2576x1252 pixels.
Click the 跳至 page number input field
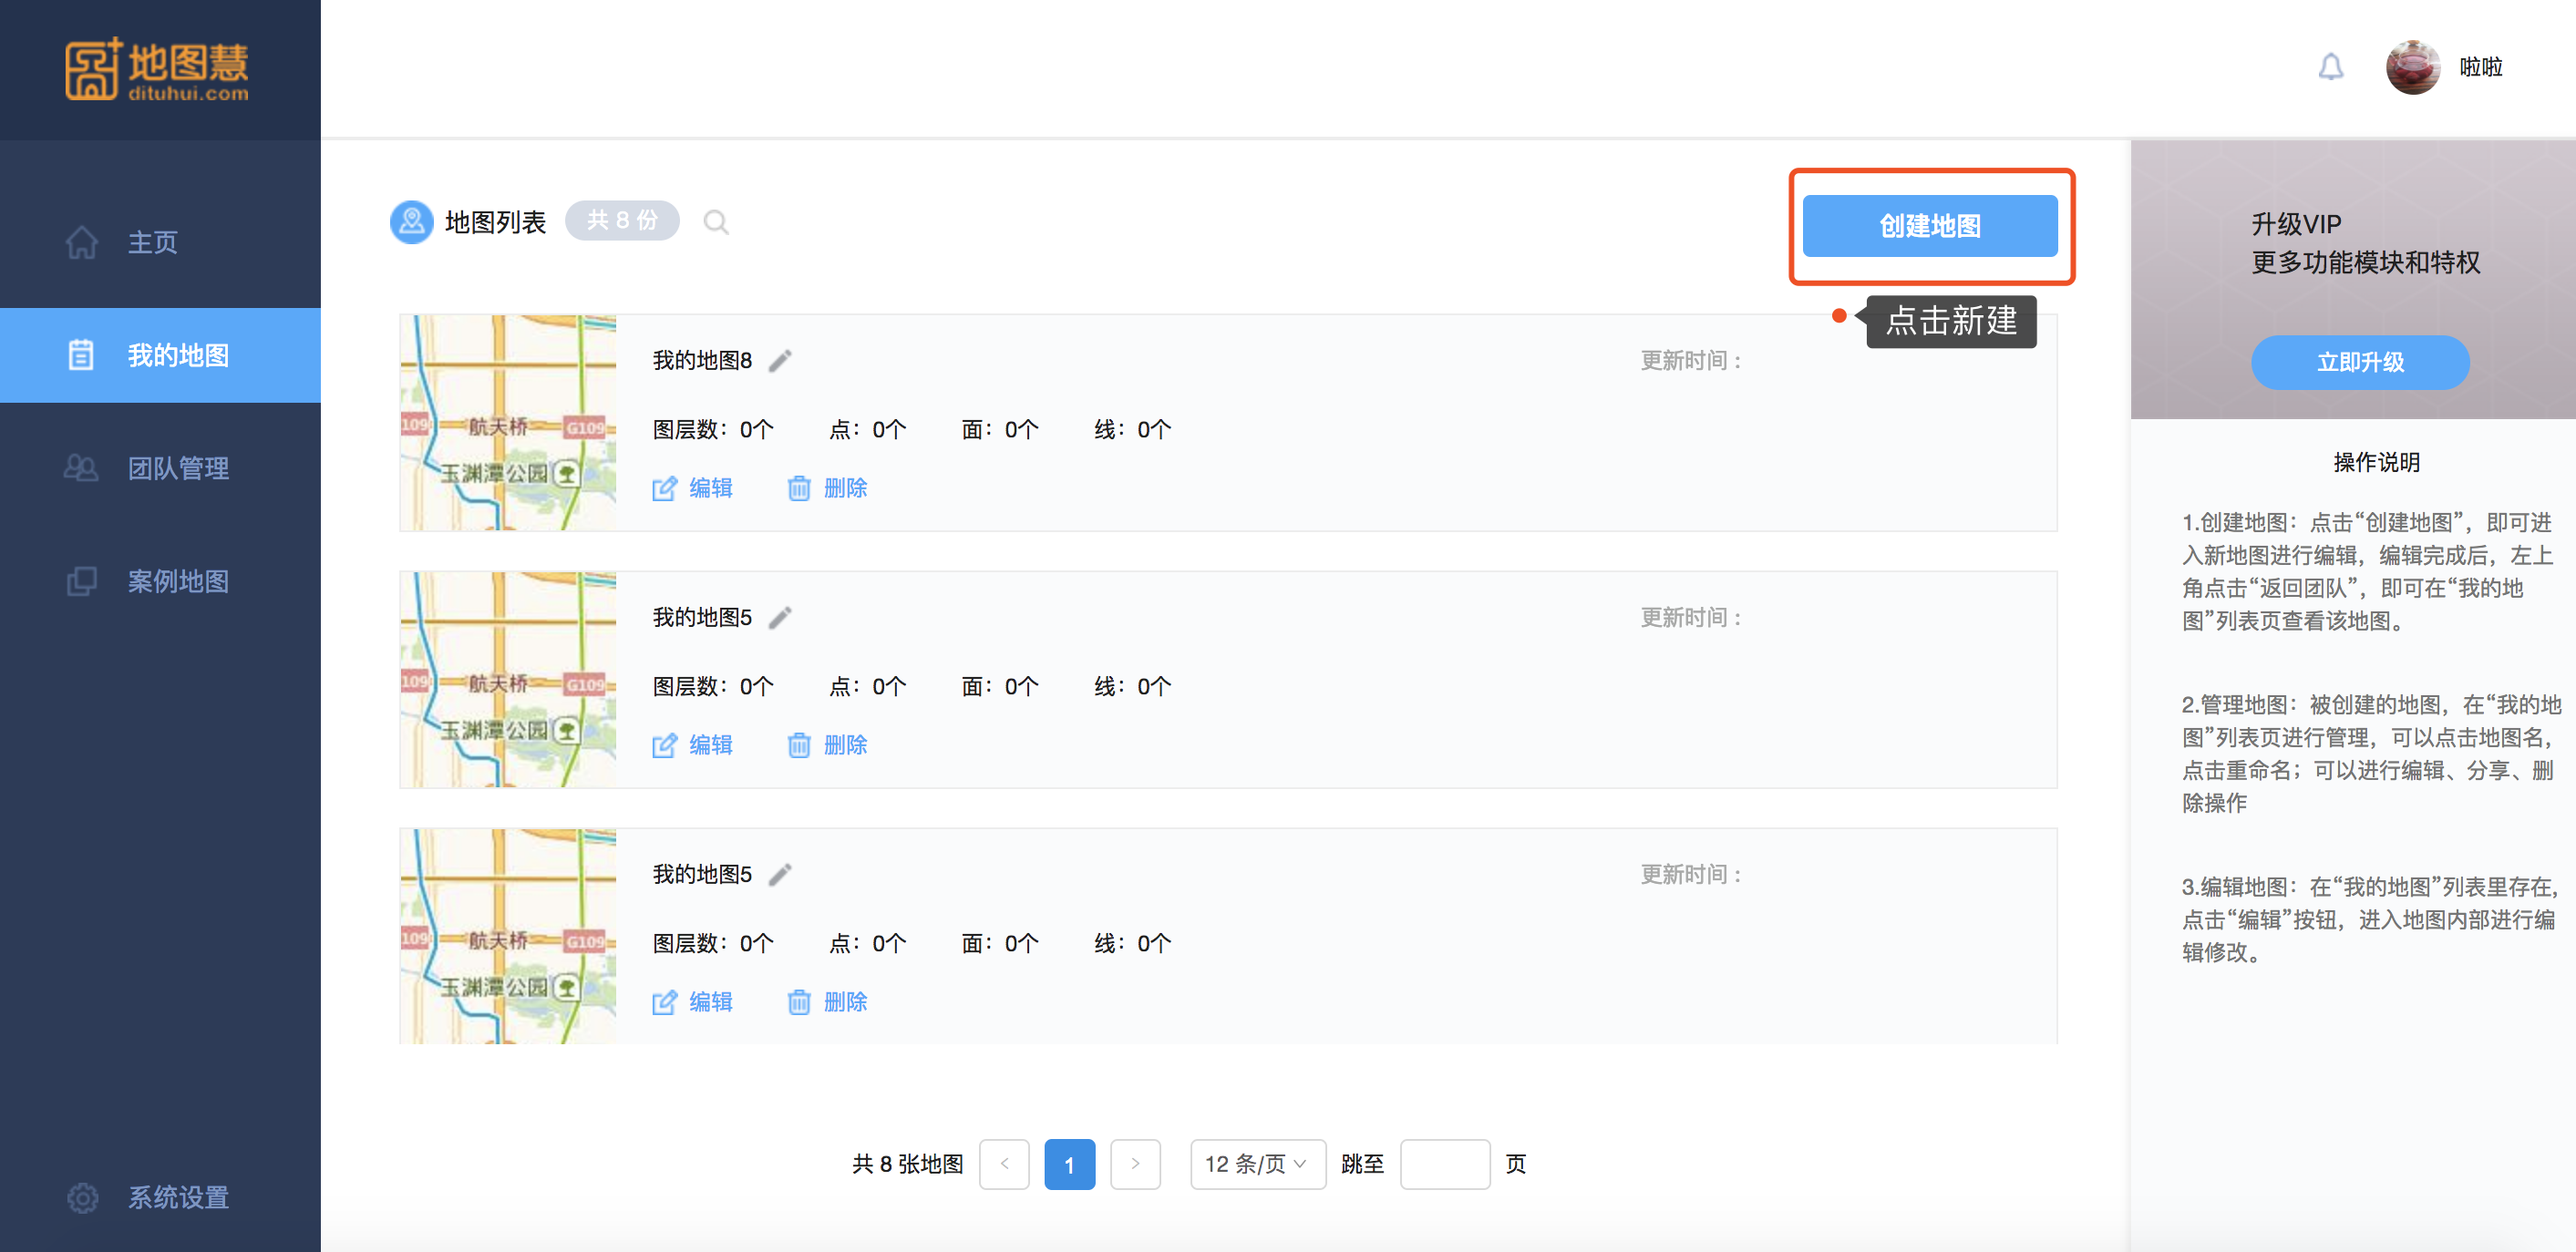point(1444,1164)
